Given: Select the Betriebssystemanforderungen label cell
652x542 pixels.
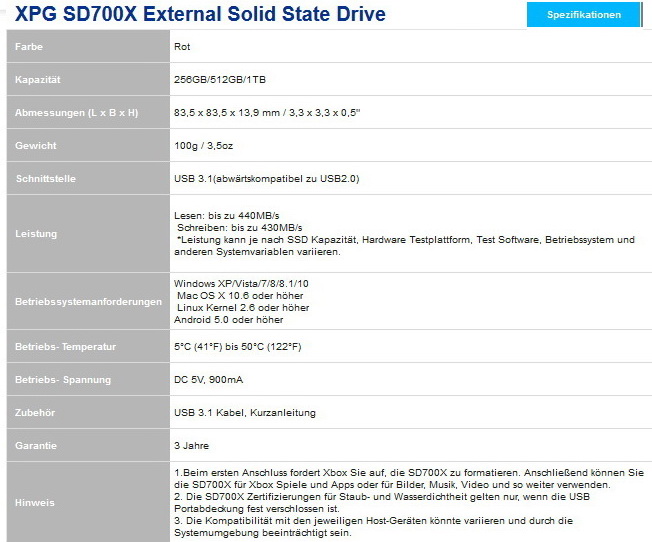Looking at the screenshot, I should pyautogui.click(x=88, y=301).
